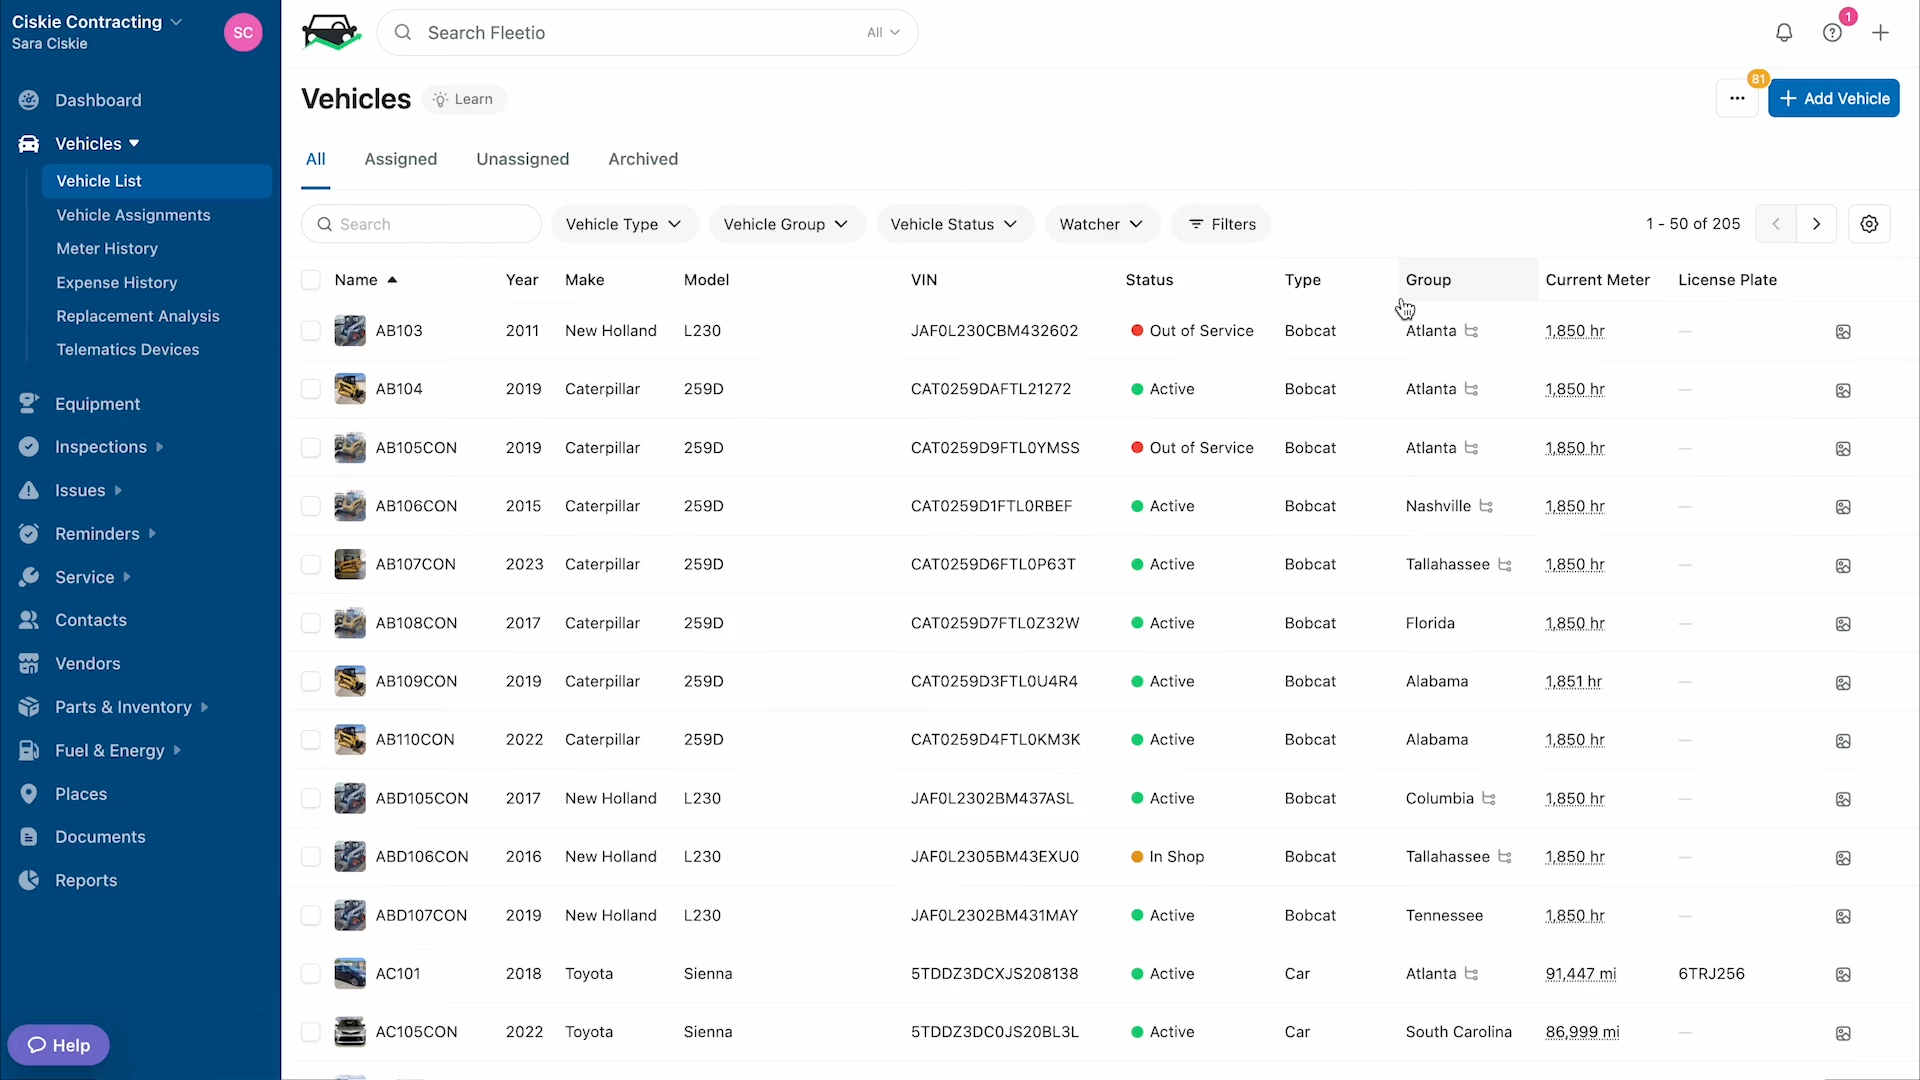Open the notifications bell icon
1920x1080 pixels.
pyautogui.click(x=1784, y=33)
